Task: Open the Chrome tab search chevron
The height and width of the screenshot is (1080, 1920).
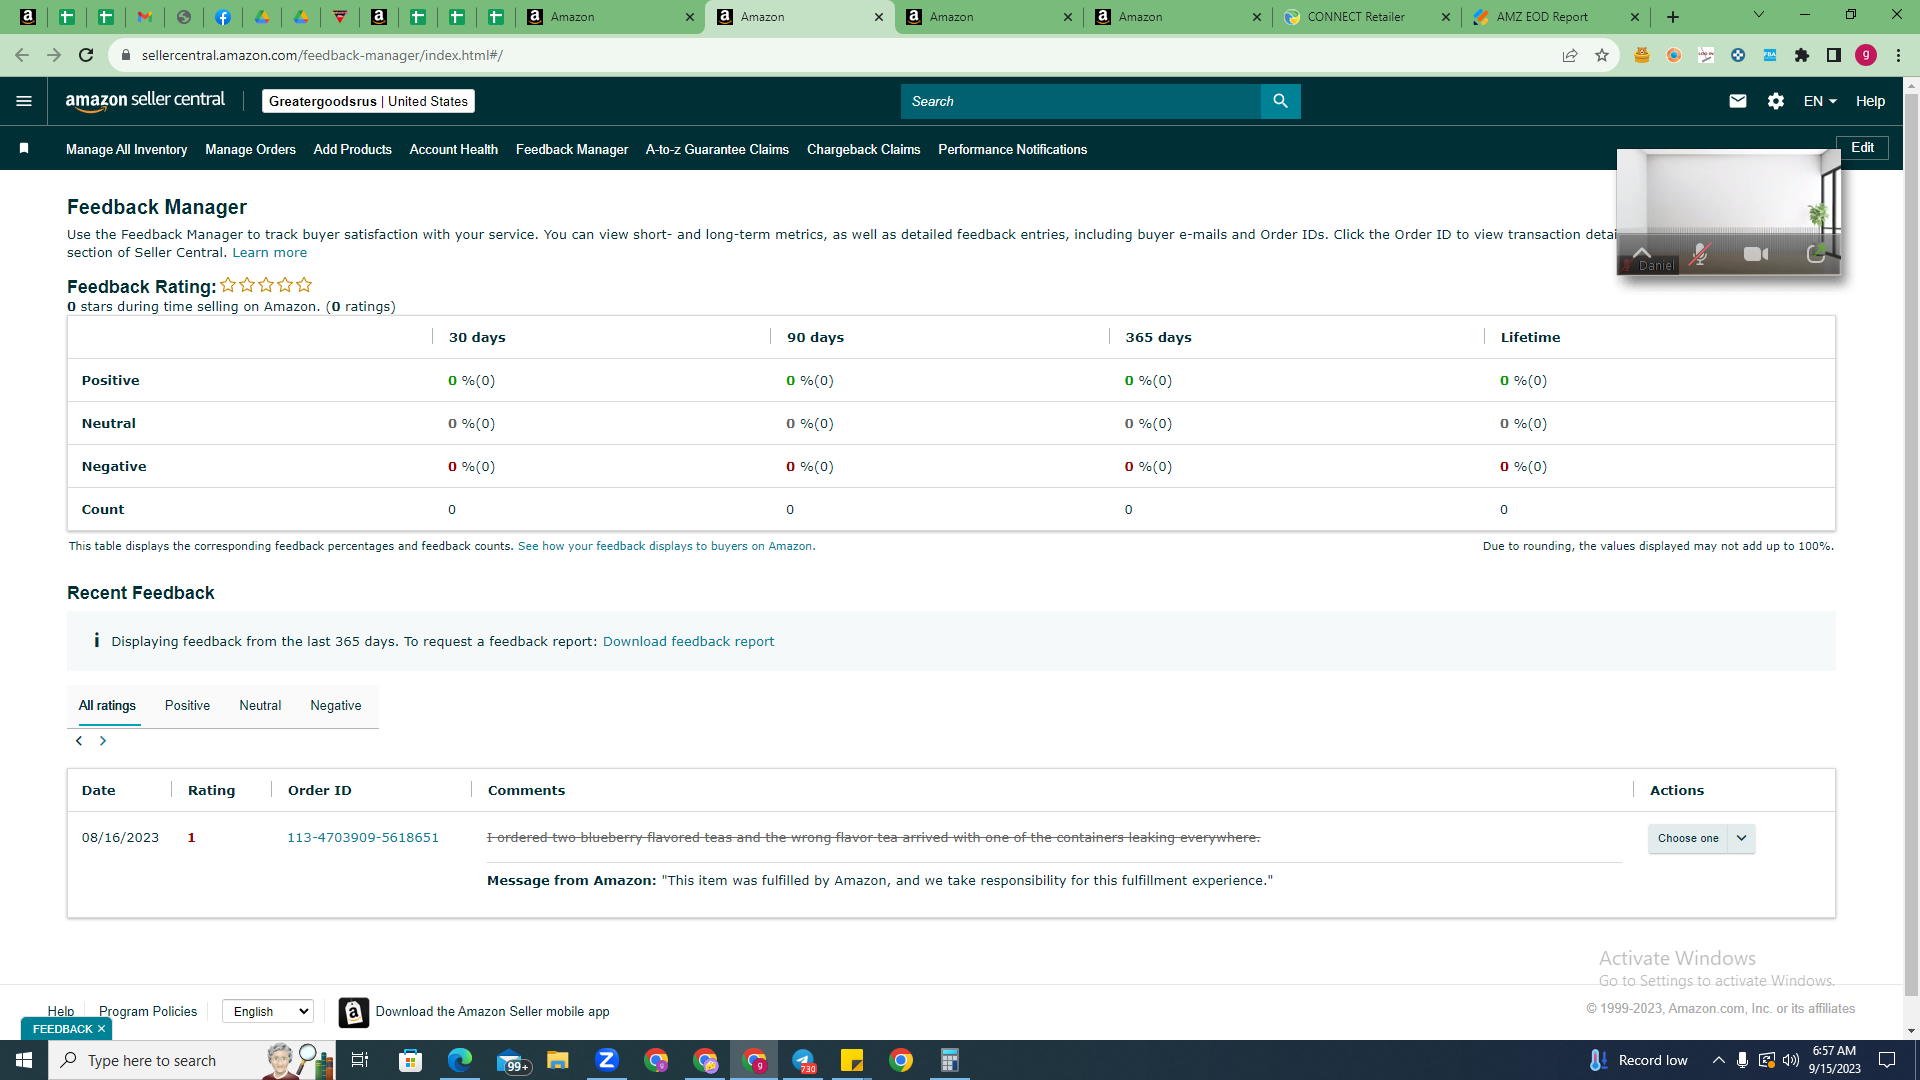Action: [1759, 15]
